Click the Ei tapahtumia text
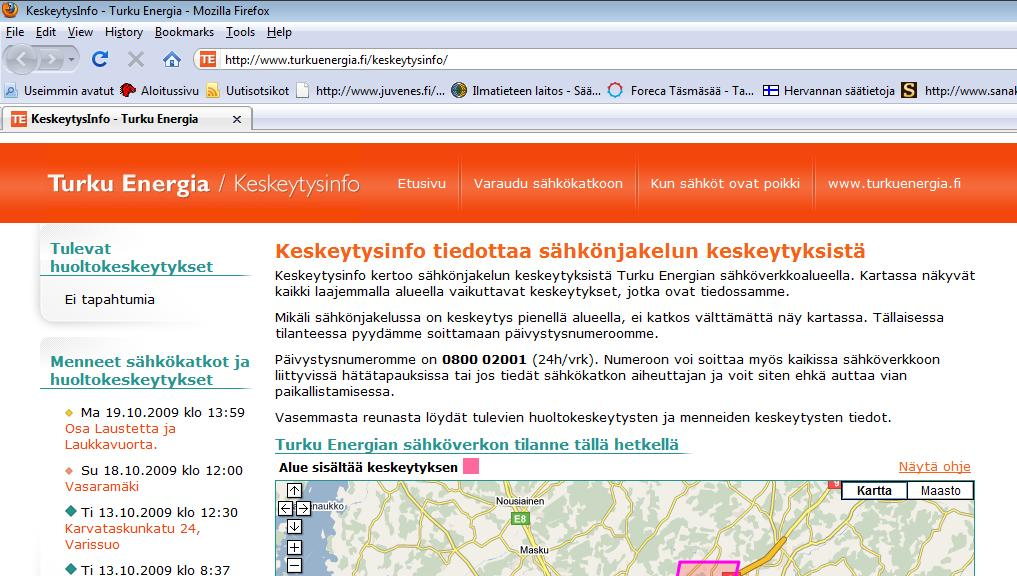The height and width of the screenshot is (576, 1017). pos(110,299)
